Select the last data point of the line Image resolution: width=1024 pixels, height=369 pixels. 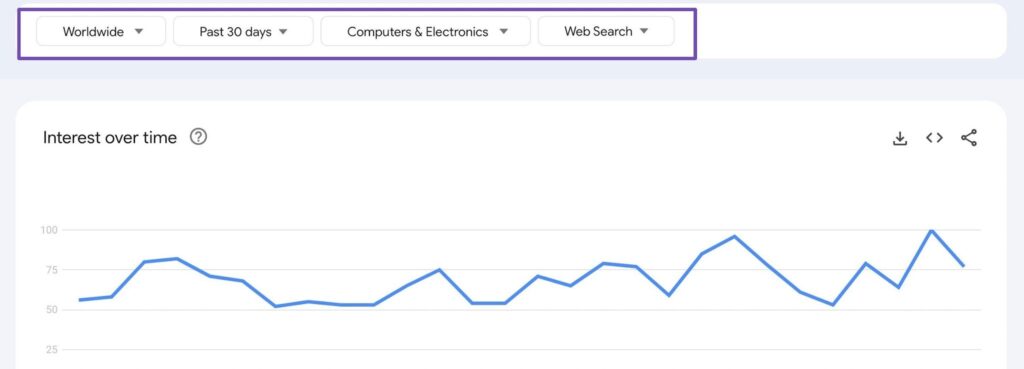(964, 266)
